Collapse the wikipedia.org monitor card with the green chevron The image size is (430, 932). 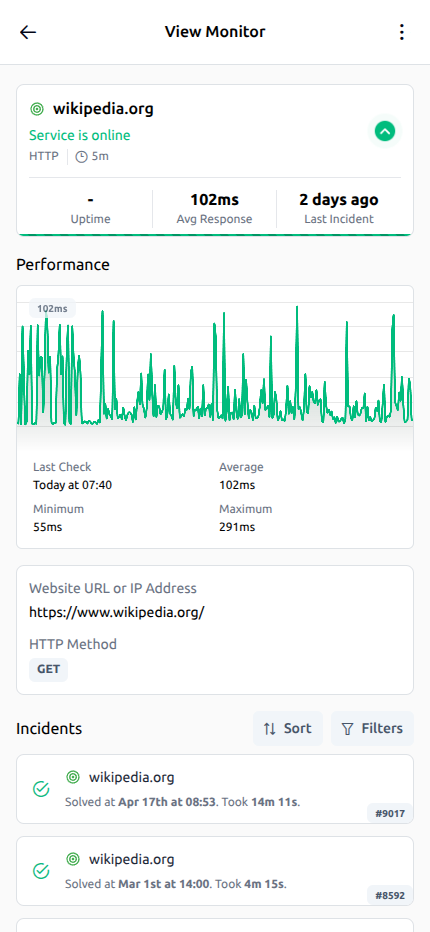[385, 131]
